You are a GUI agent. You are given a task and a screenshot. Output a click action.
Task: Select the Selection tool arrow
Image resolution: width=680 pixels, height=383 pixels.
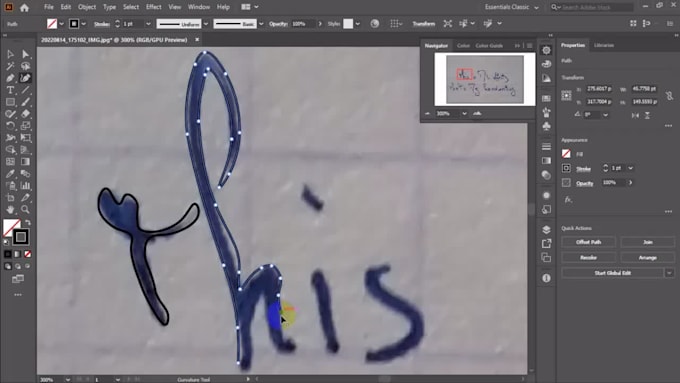point(10,54)
